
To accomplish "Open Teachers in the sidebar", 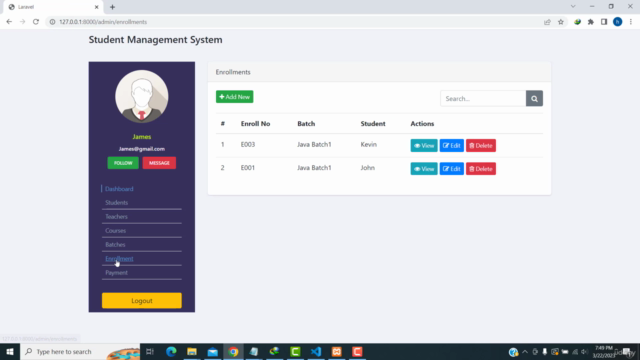I will click(x=116, y=217).
